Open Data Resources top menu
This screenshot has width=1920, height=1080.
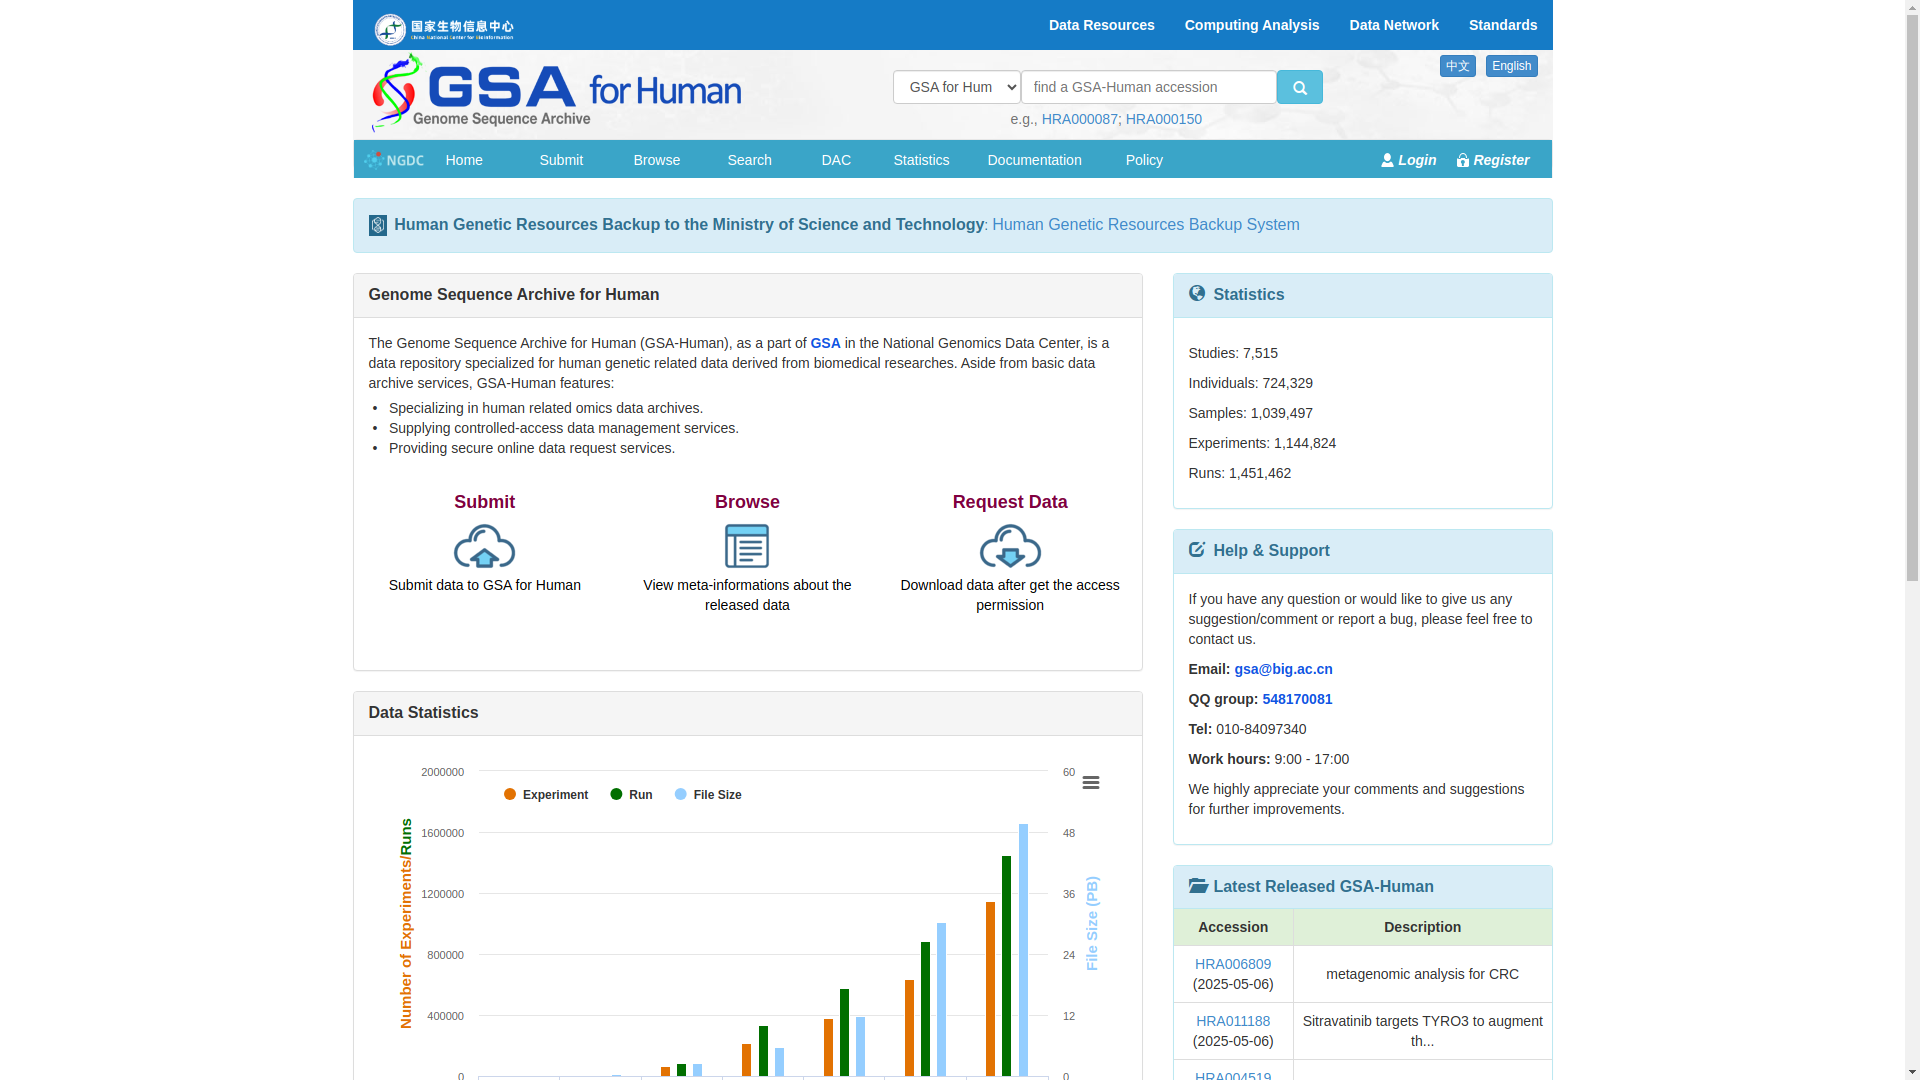point(1101,25)
